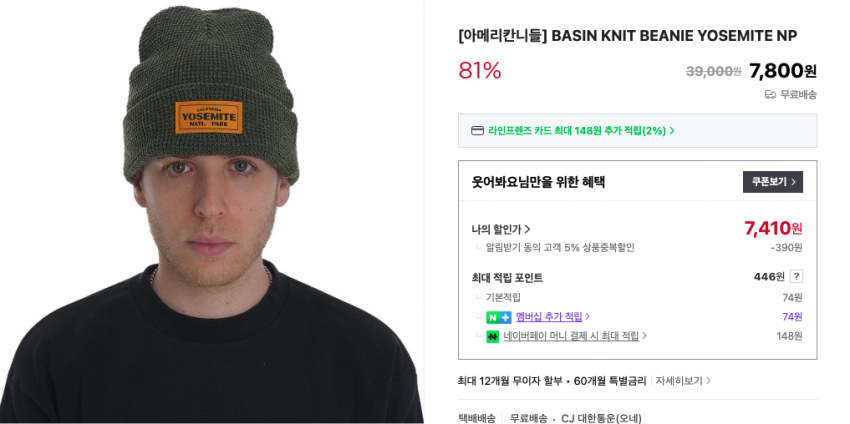Open the question mark help for max points
Image resolution: width=850 pixels, height=424 pixels.
tap(796, 277)
